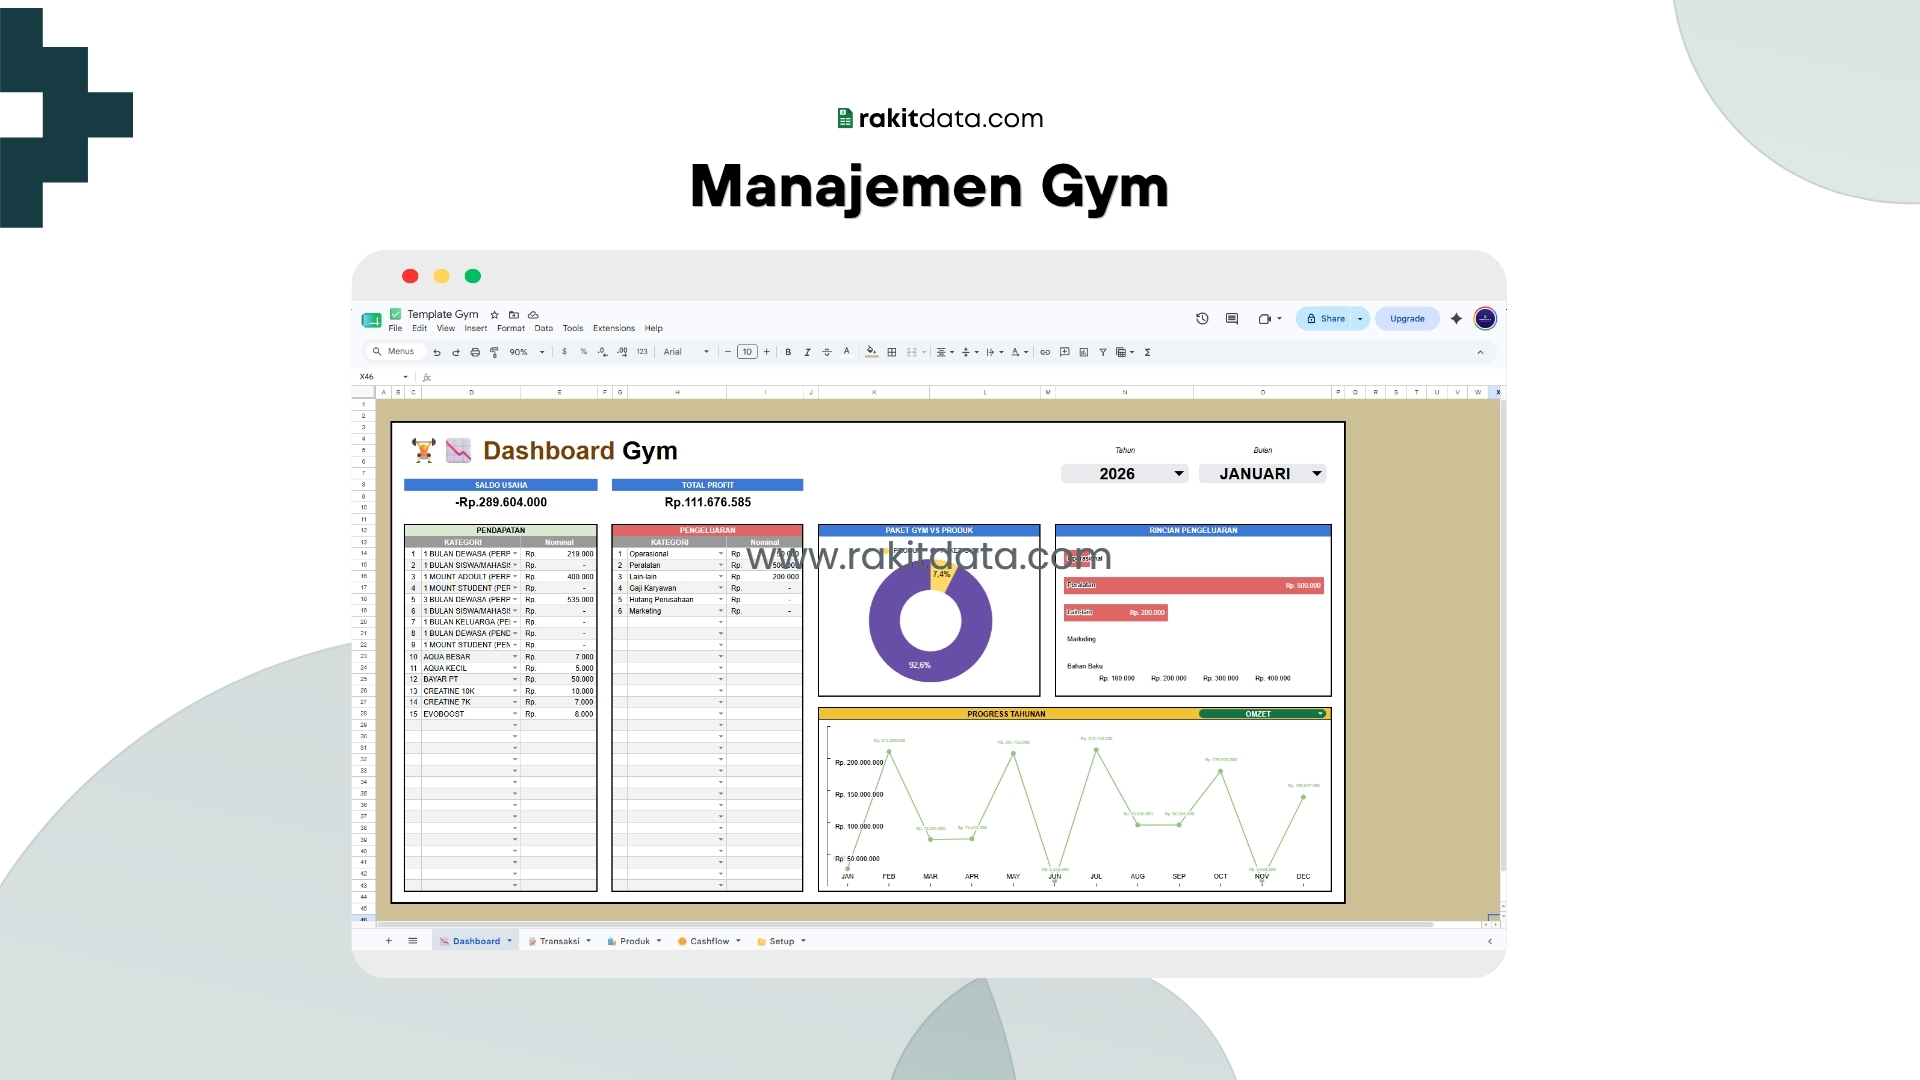Viewport: 1920px width, 1080px height.
Task: Apply currency format with dollar icon
Action: click(x=564, y=352)
